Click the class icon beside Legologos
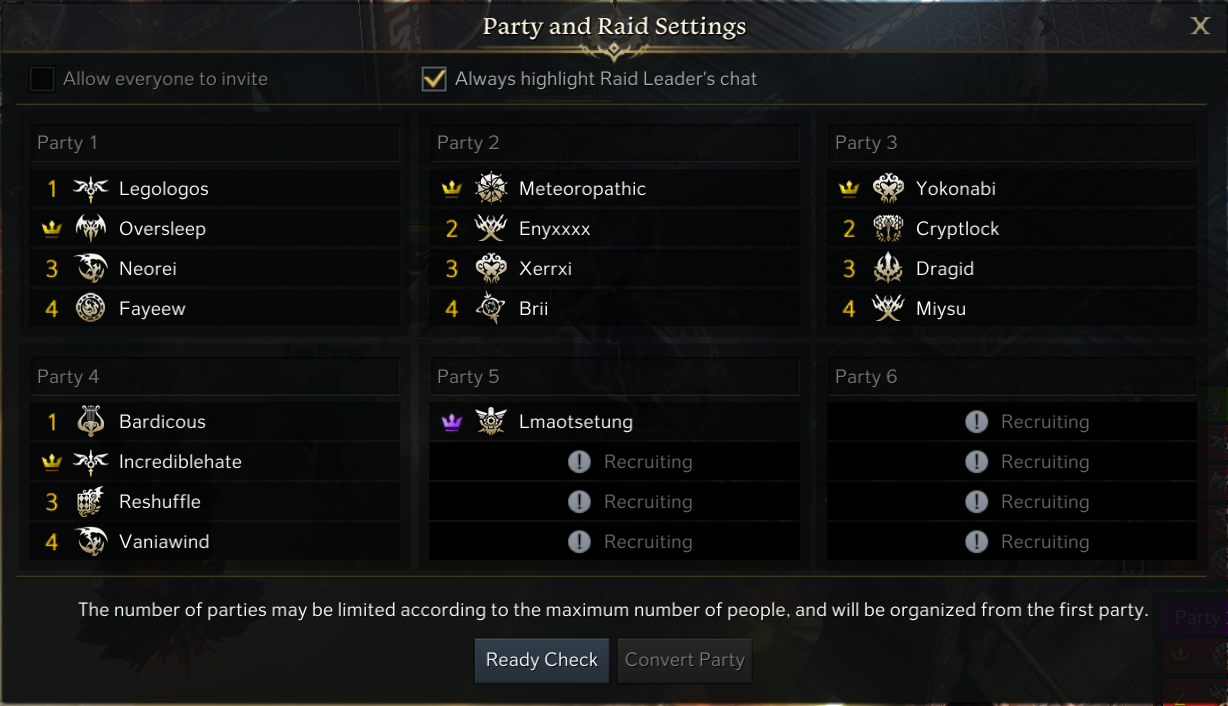The height and width of the screenshot is (706, 1228). (x=91, y=189)
